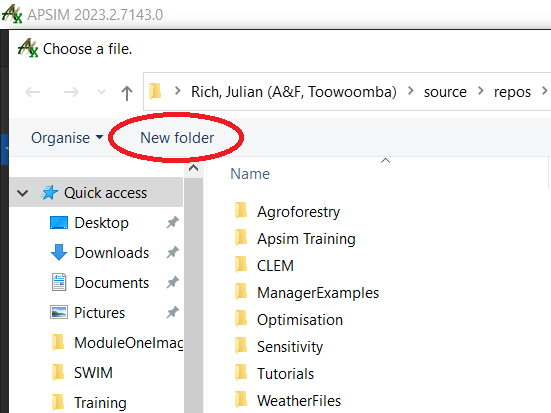Go up one folder level
This screenshot has width=551, height=413.
tap(127, 93)
